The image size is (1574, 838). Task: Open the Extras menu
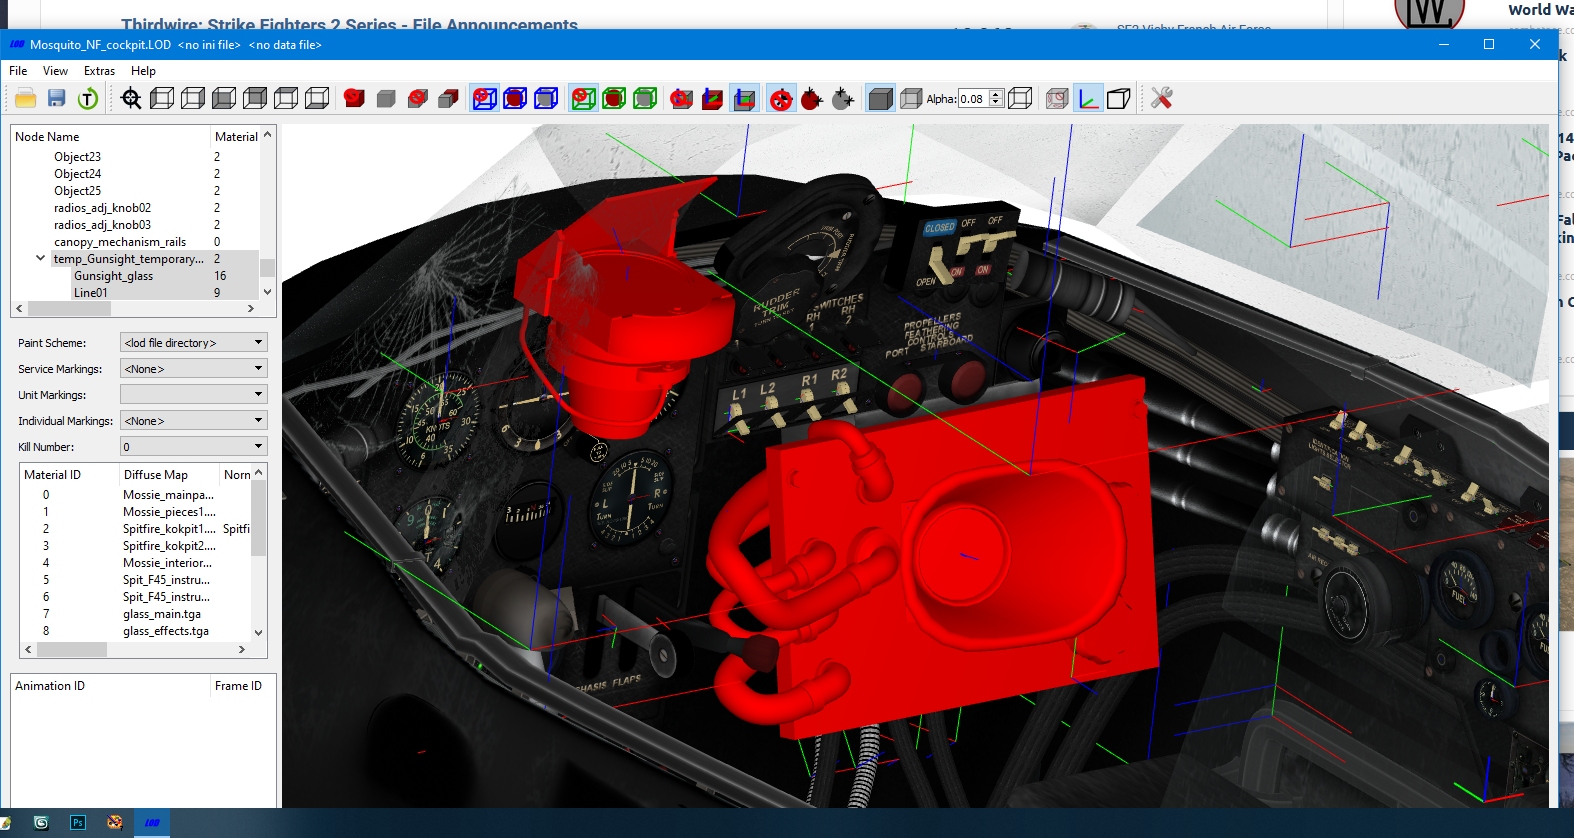click(x=99, y=71)
